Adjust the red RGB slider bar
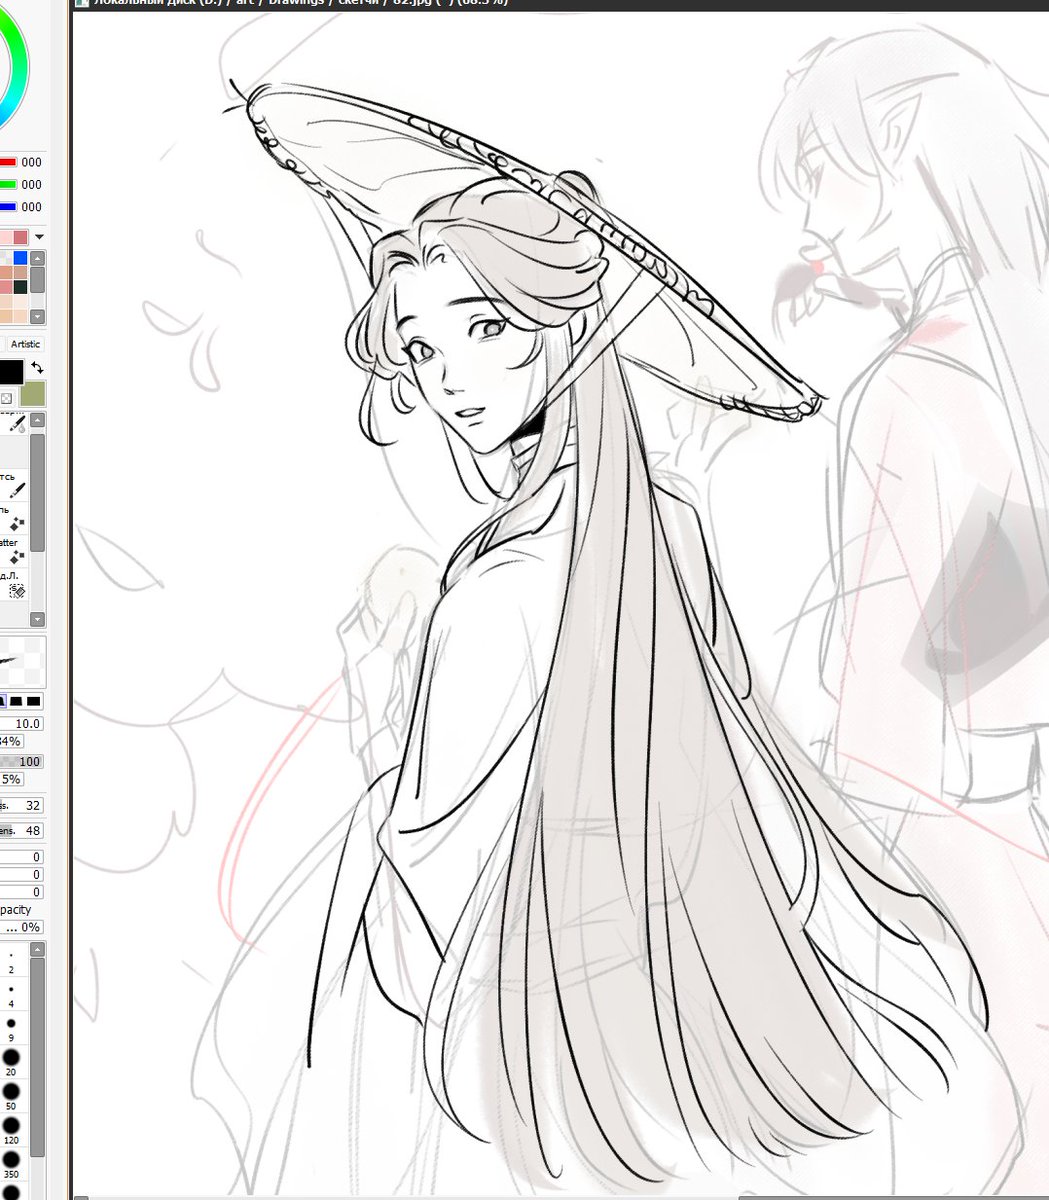The width and height of the screenshot is (1049, 1200). click(8, 162)
